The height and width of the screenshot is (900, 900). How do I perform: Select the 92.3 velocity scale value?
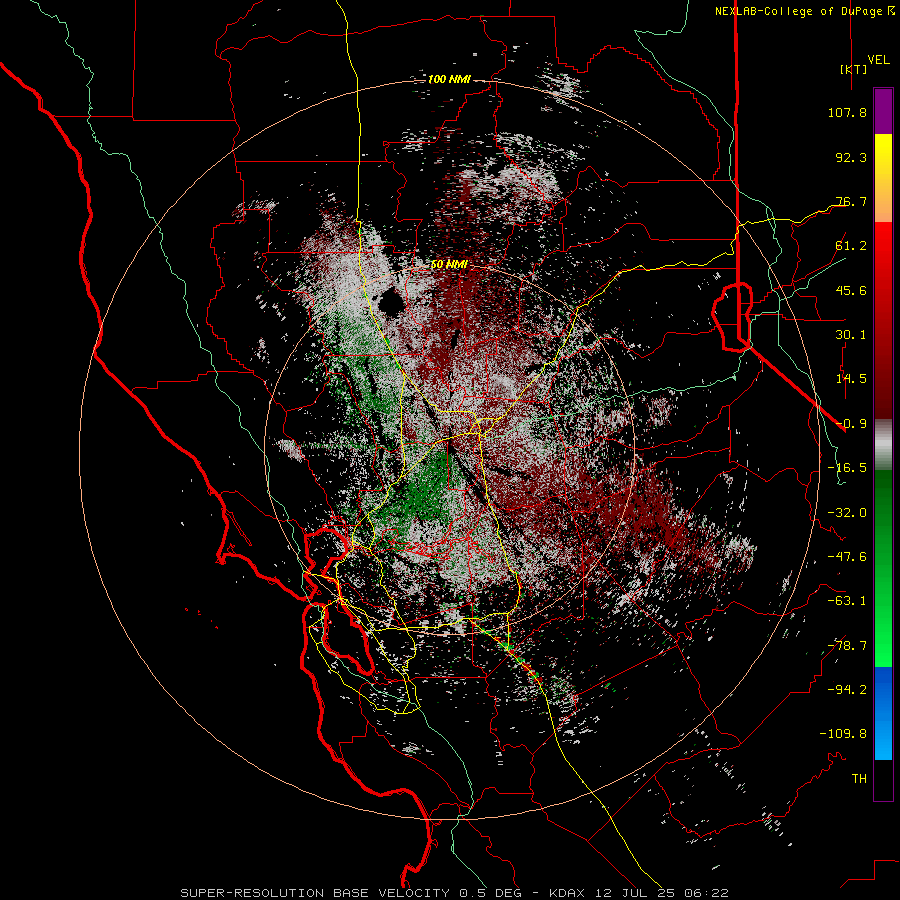coord(851,157)
